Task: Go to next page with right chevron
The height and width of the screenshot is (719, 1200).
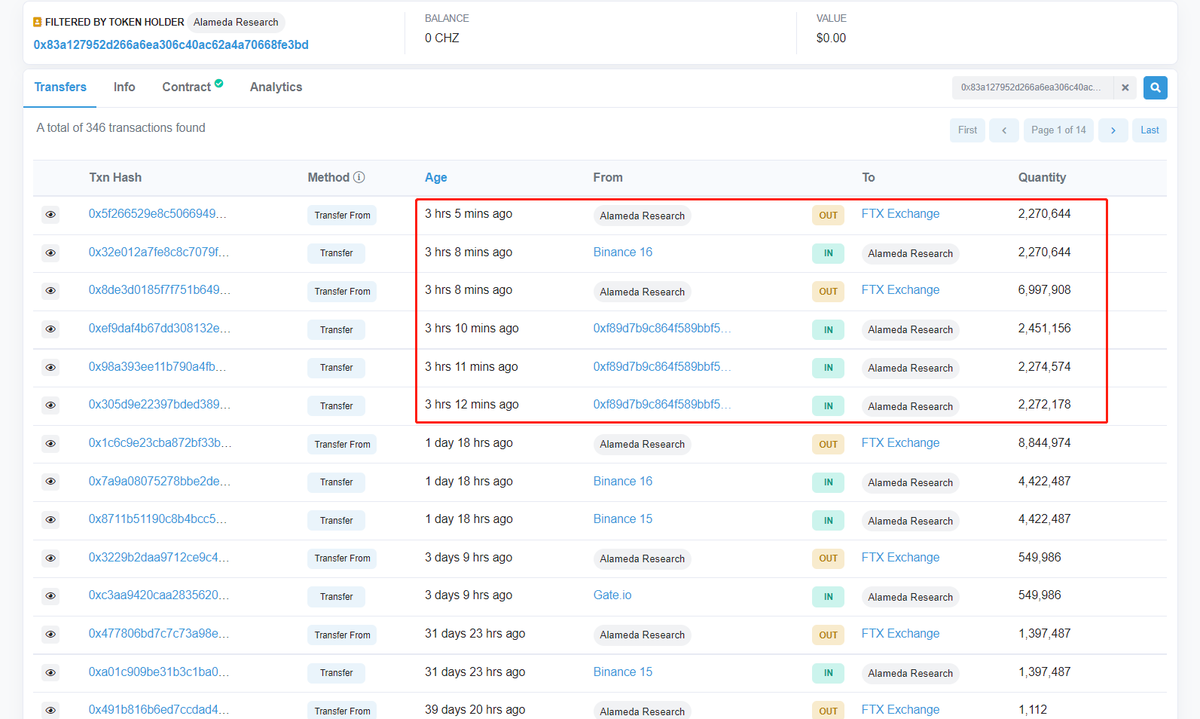Action: pos(1113,130)
